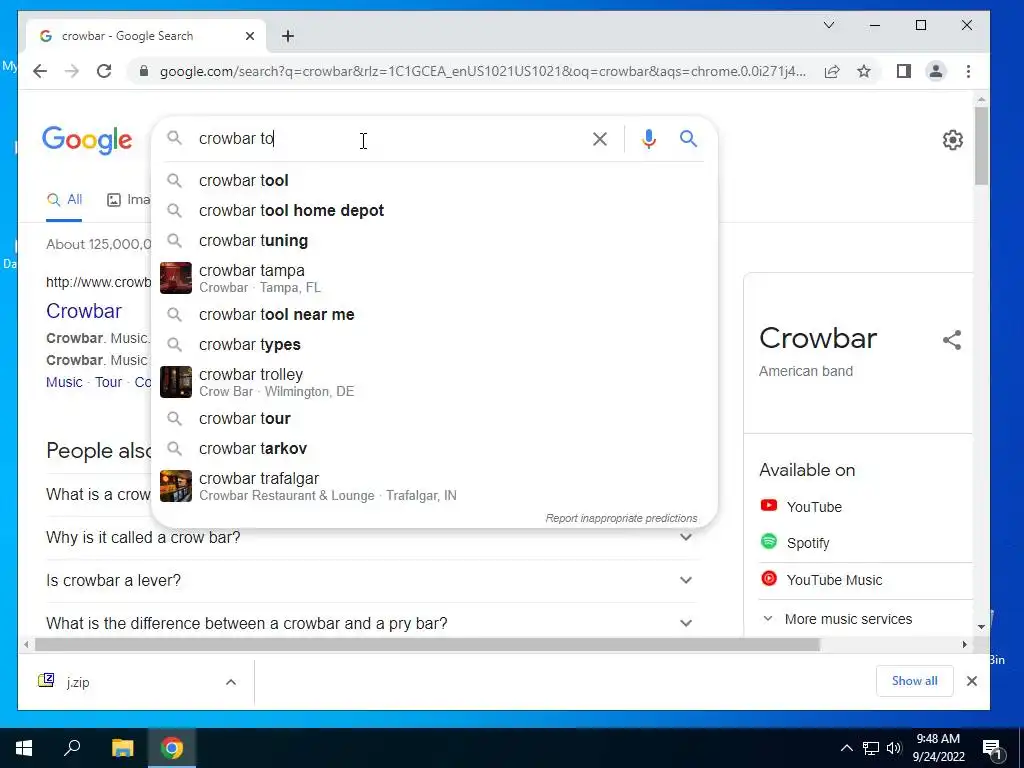Click the Crowbar Restaurant Trafalgar thumbnail
This screenshot has width=1024, height=768.
tap(176, 486)
